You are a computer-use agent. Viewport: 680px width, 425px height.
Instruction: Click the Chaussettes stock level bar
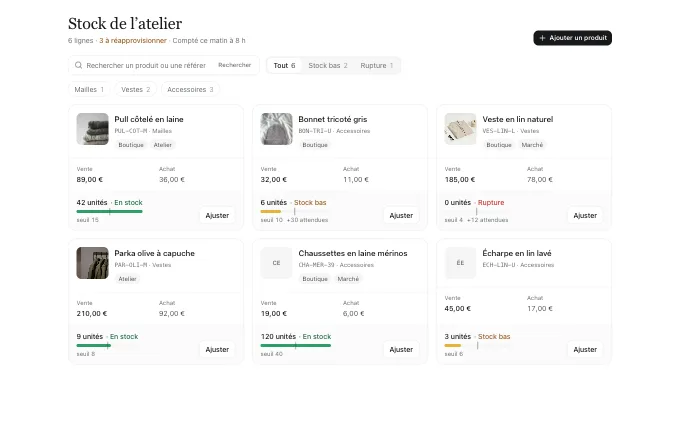click(x=296, y=345)
